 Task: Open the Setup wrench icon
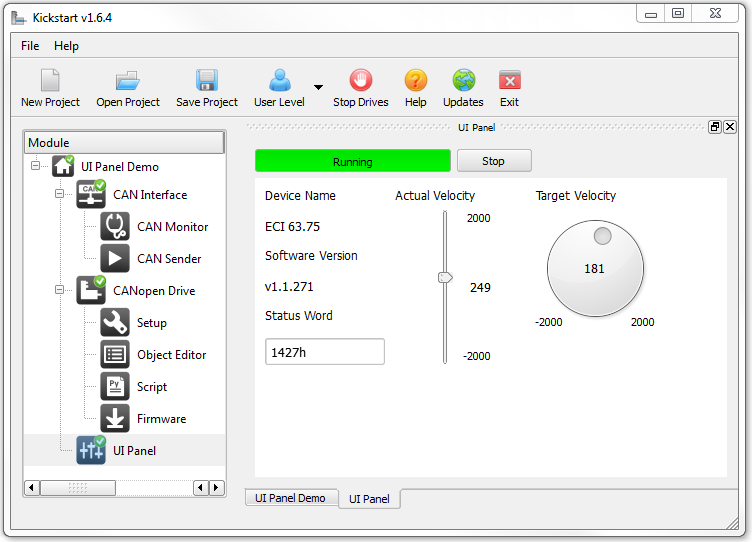point(115,322)
